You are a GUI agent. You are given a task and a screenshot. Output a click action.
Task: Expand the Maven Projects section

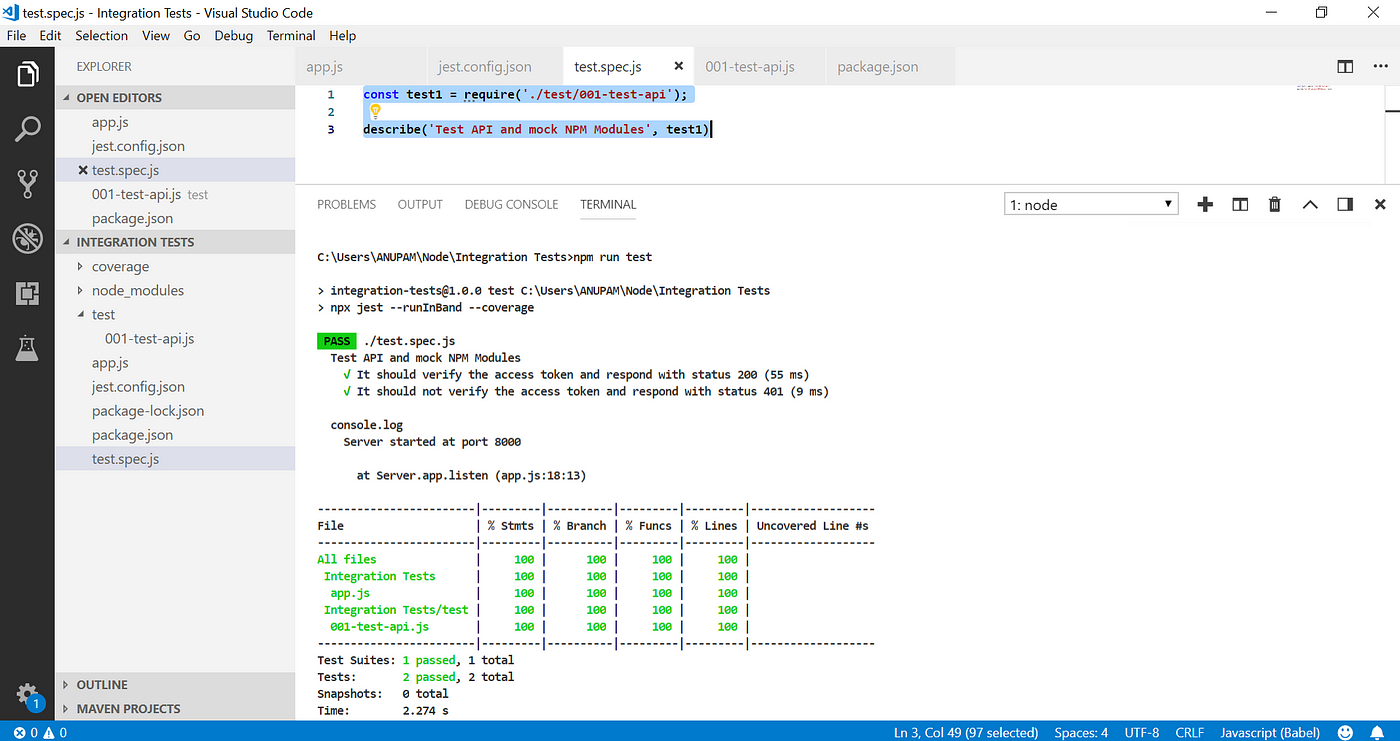[175, 709]
